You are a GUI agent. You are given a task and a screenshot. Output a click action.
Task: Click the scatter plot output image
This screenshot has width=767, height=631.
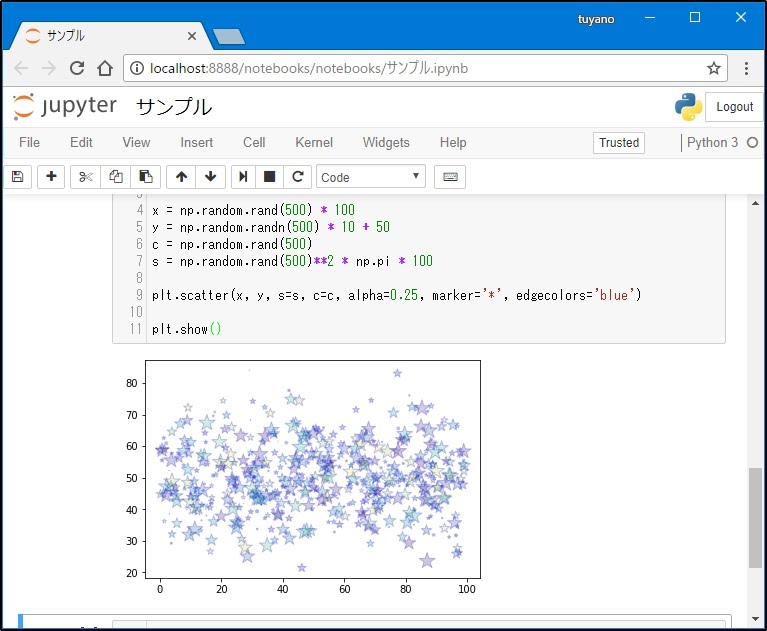(x=301, y=477)
